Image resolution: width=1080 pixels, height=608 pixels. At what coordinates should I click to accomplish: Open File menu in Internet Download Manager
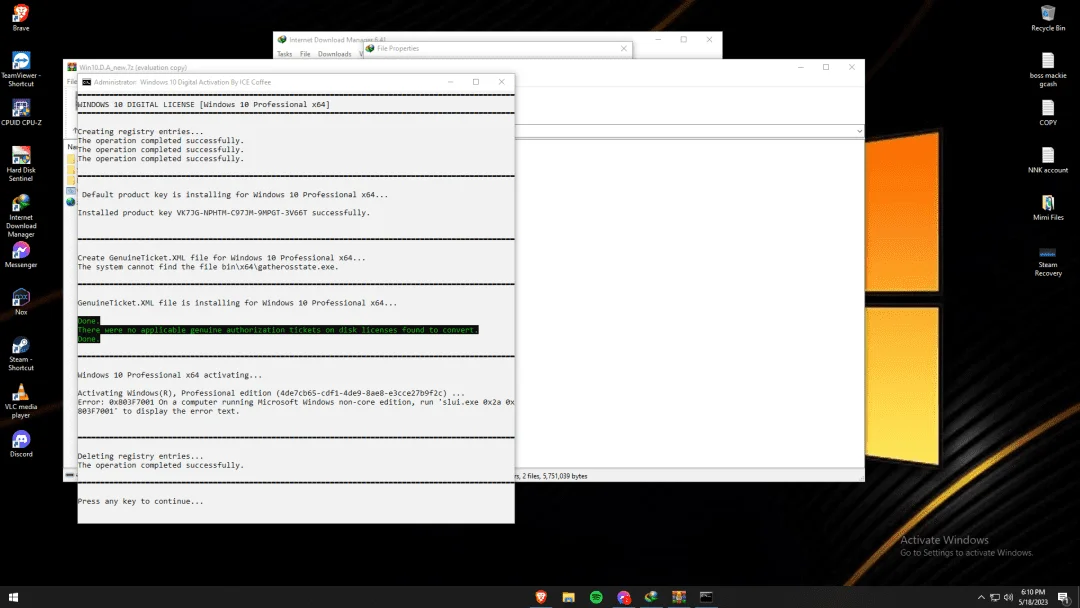tap(305, 54)
